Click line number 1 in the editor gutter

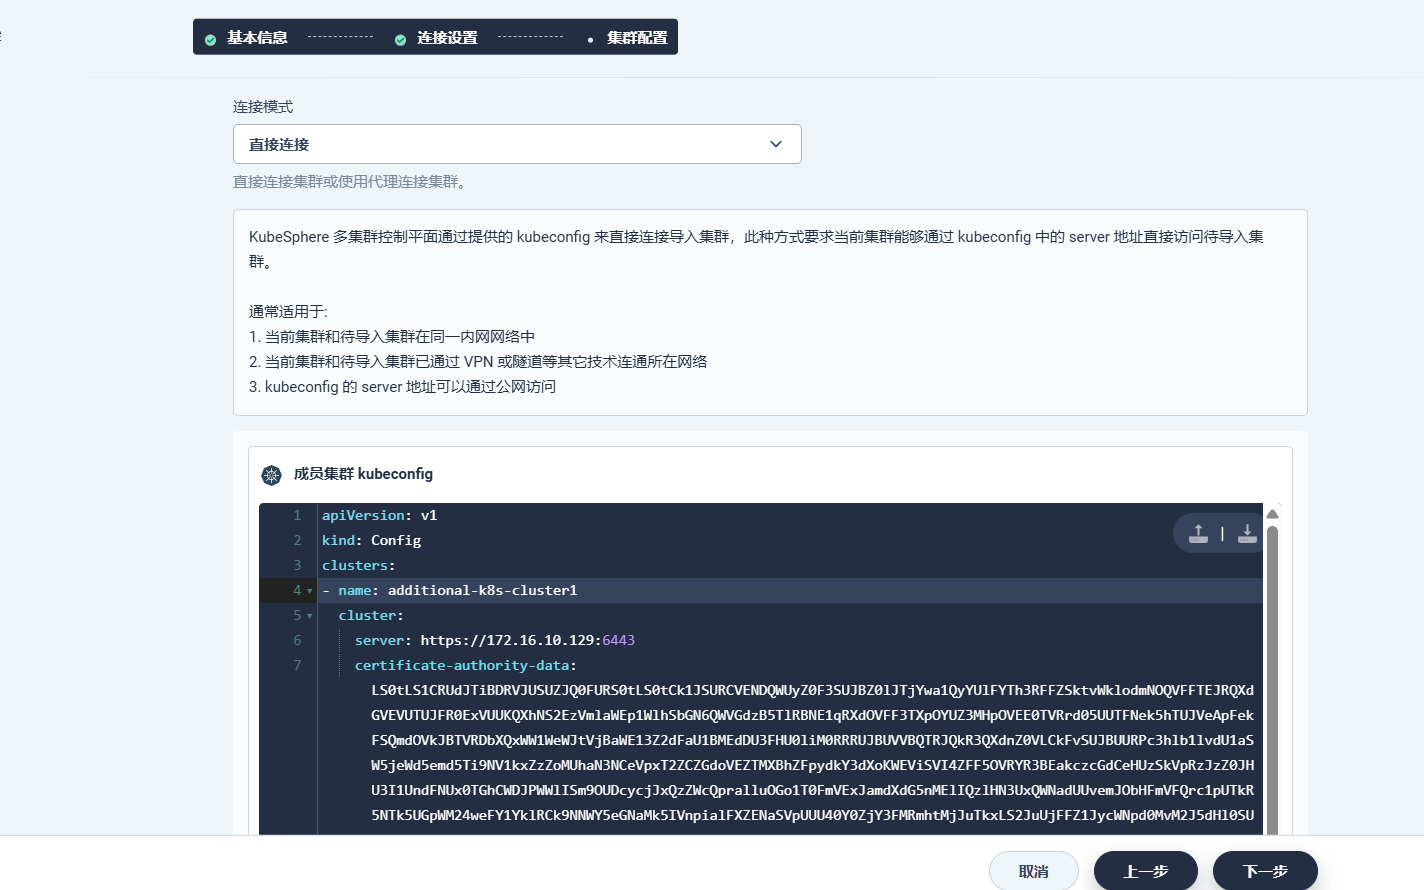tap(297, 515)
